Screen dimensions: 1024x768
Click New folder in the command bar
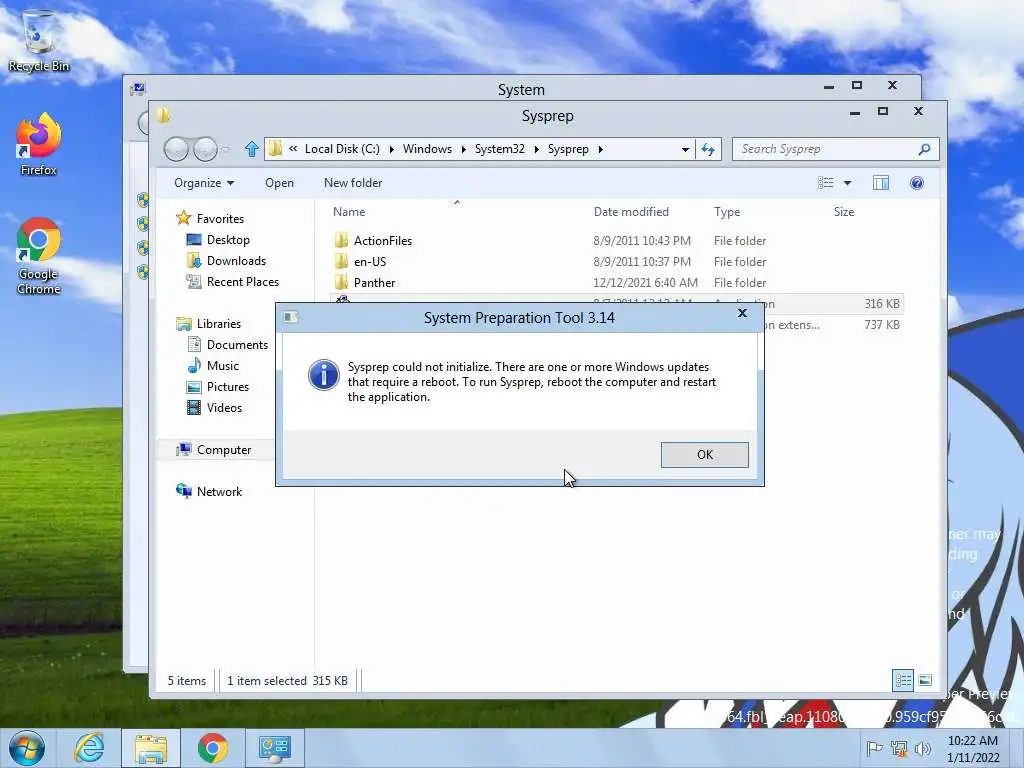pos(353,183)
